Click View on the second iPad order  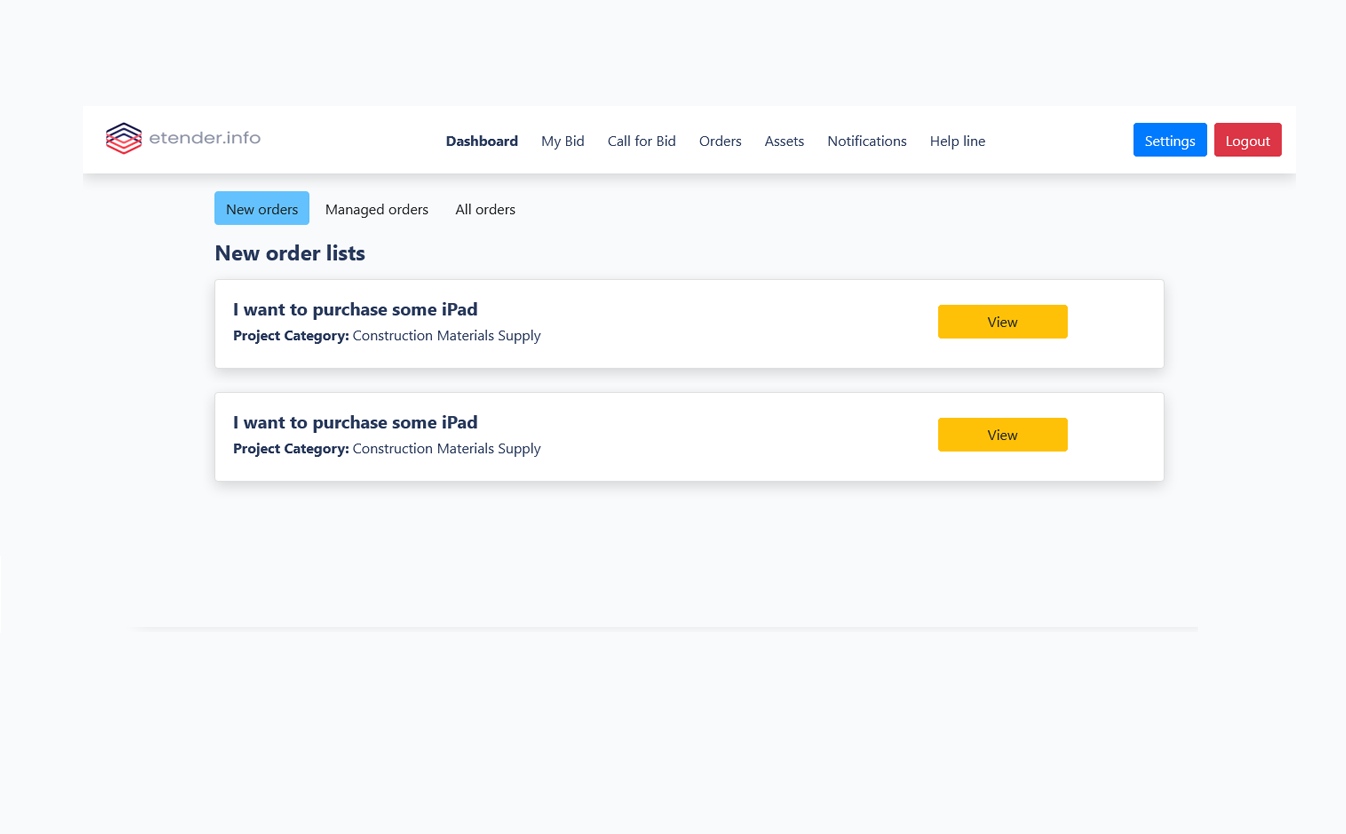pyautogui.click(x=1003, y=435)
